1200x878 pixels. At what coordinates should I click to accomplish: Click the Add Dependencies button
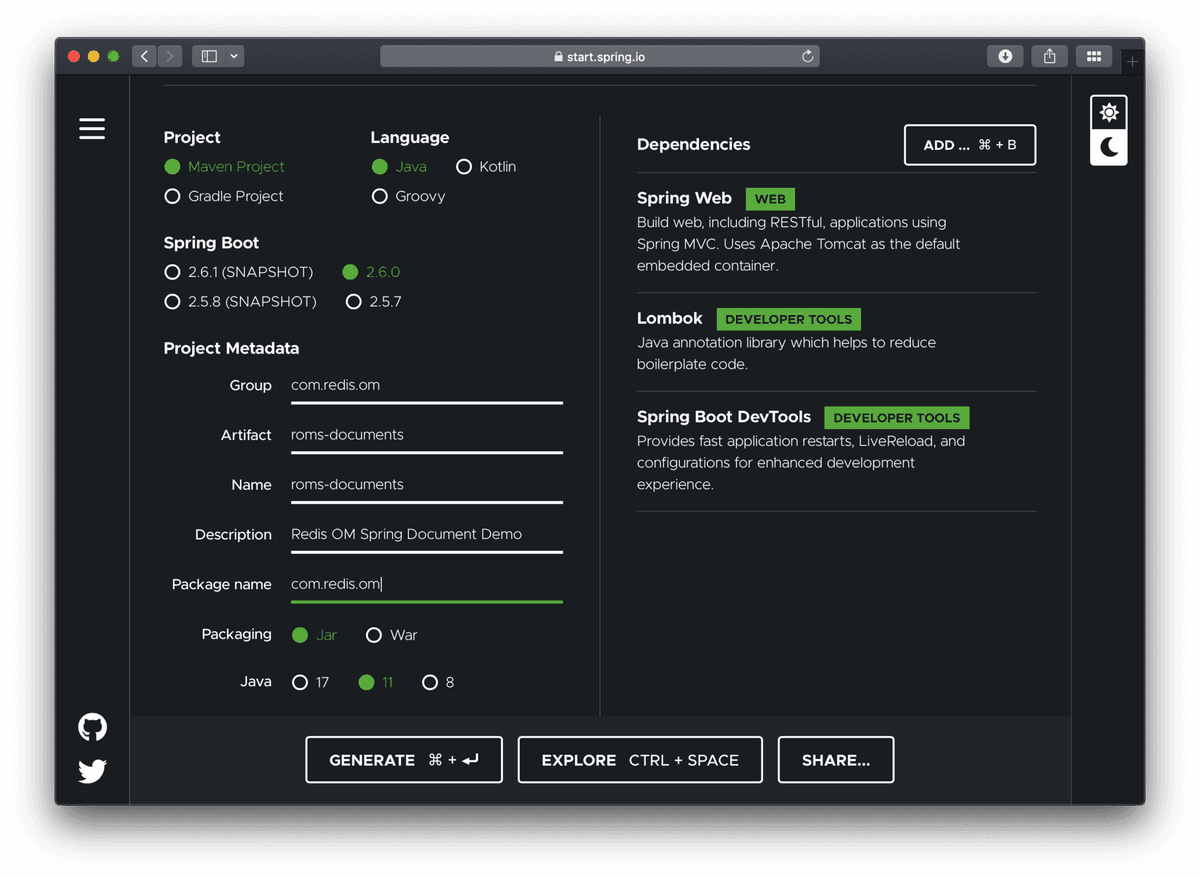point(969,145)
